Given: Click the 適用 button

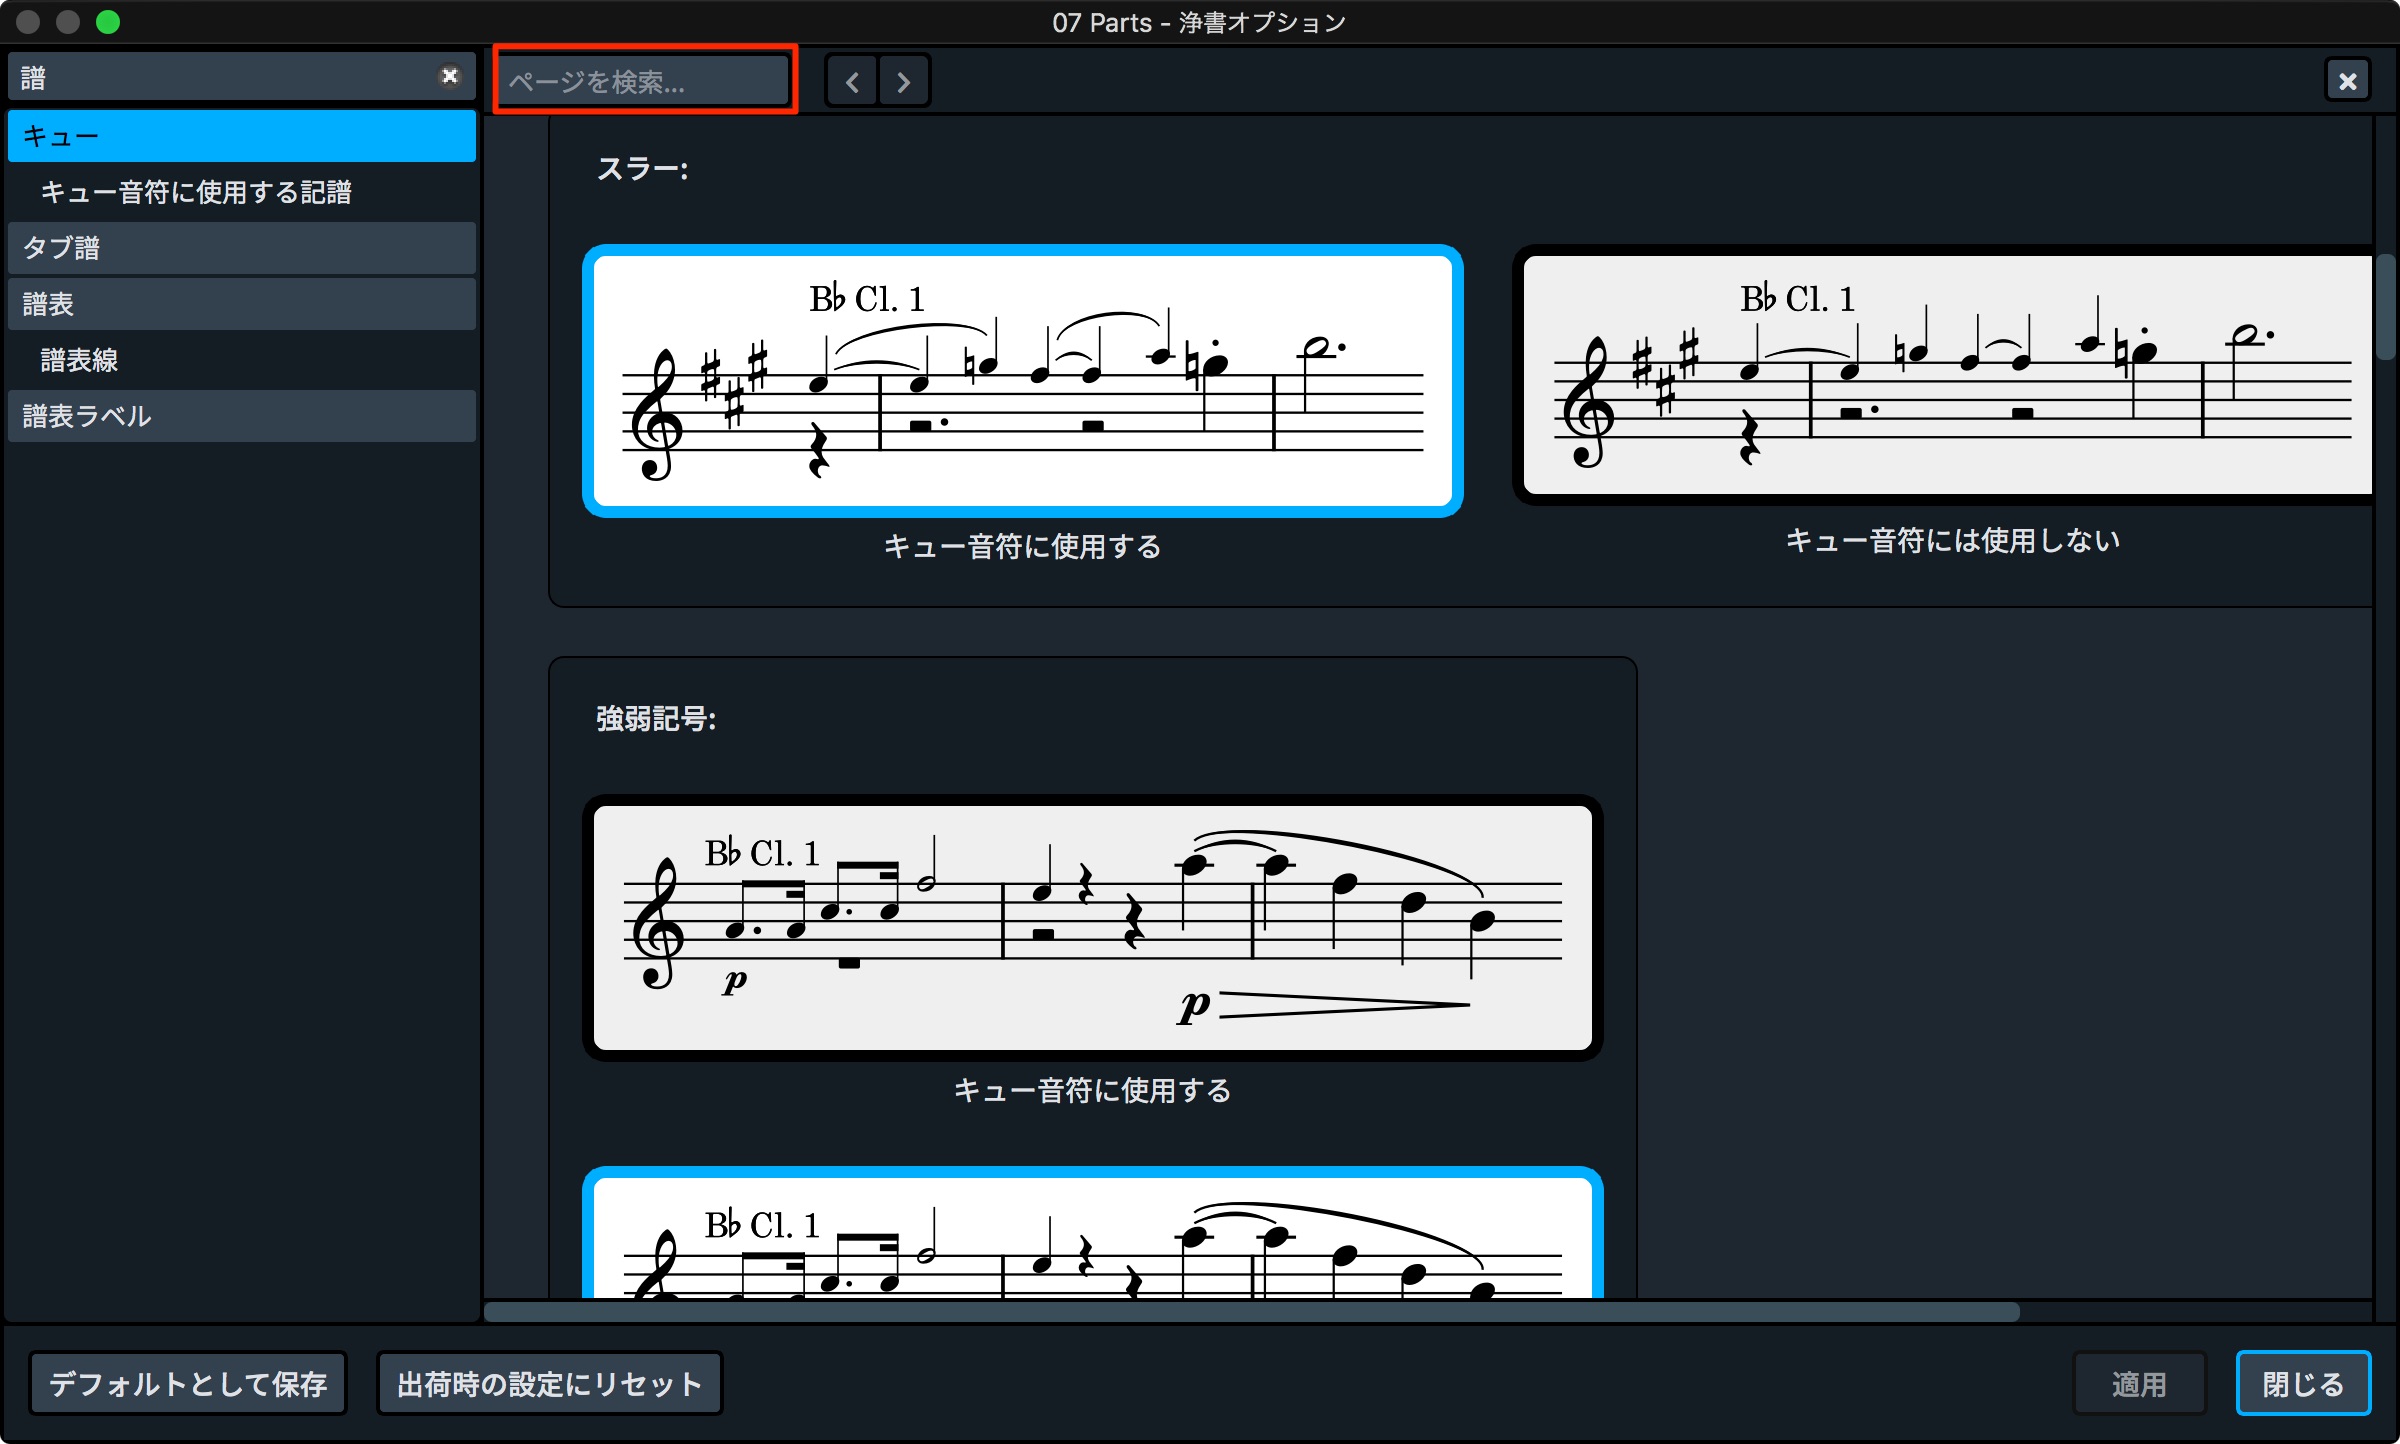Looking at the screenshot, I should [x=2139, y=1384].
